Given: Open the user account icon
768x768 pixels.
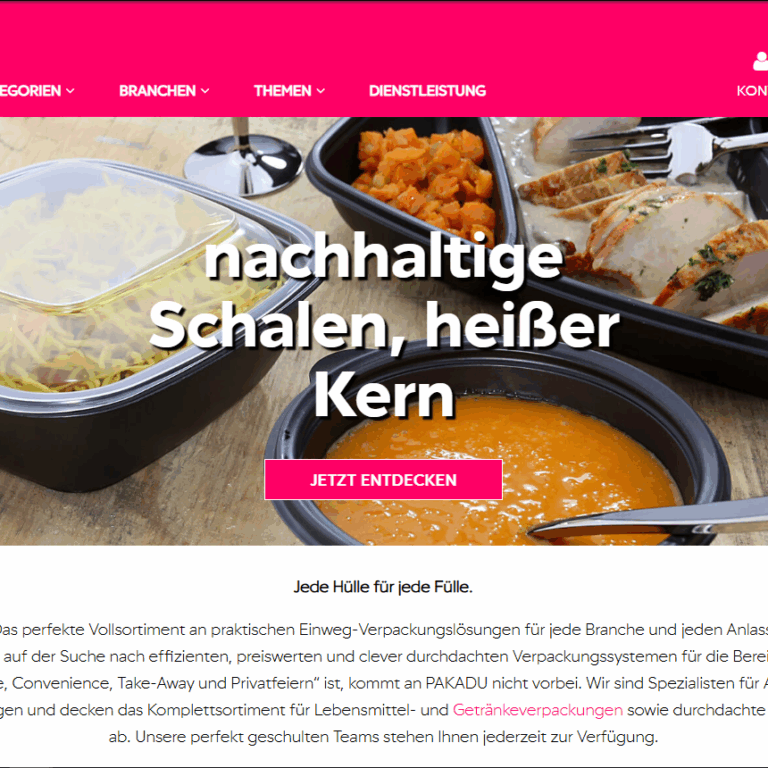Looking at the screenshot, I should [x=761, y=62].
